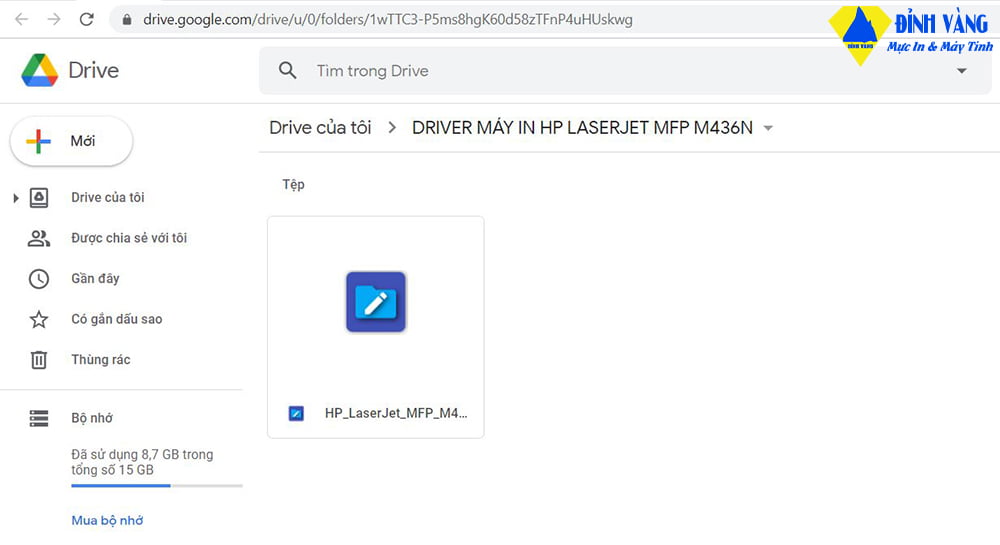Click the Drive của tôi sidebar icon

(x=39, y=198)
